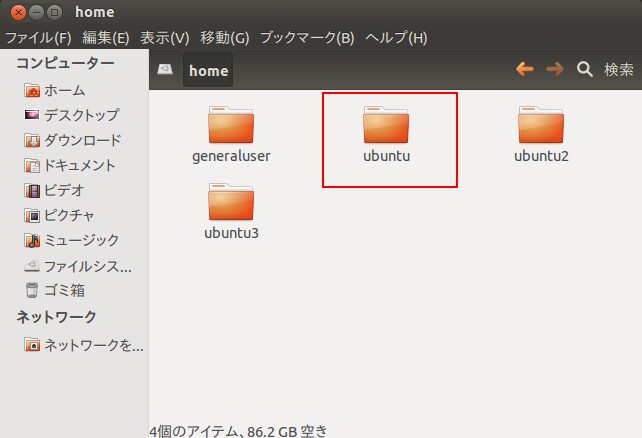Click the forward arrow navigation icon
Screen dimensions: 642x438
coord(555,69)
